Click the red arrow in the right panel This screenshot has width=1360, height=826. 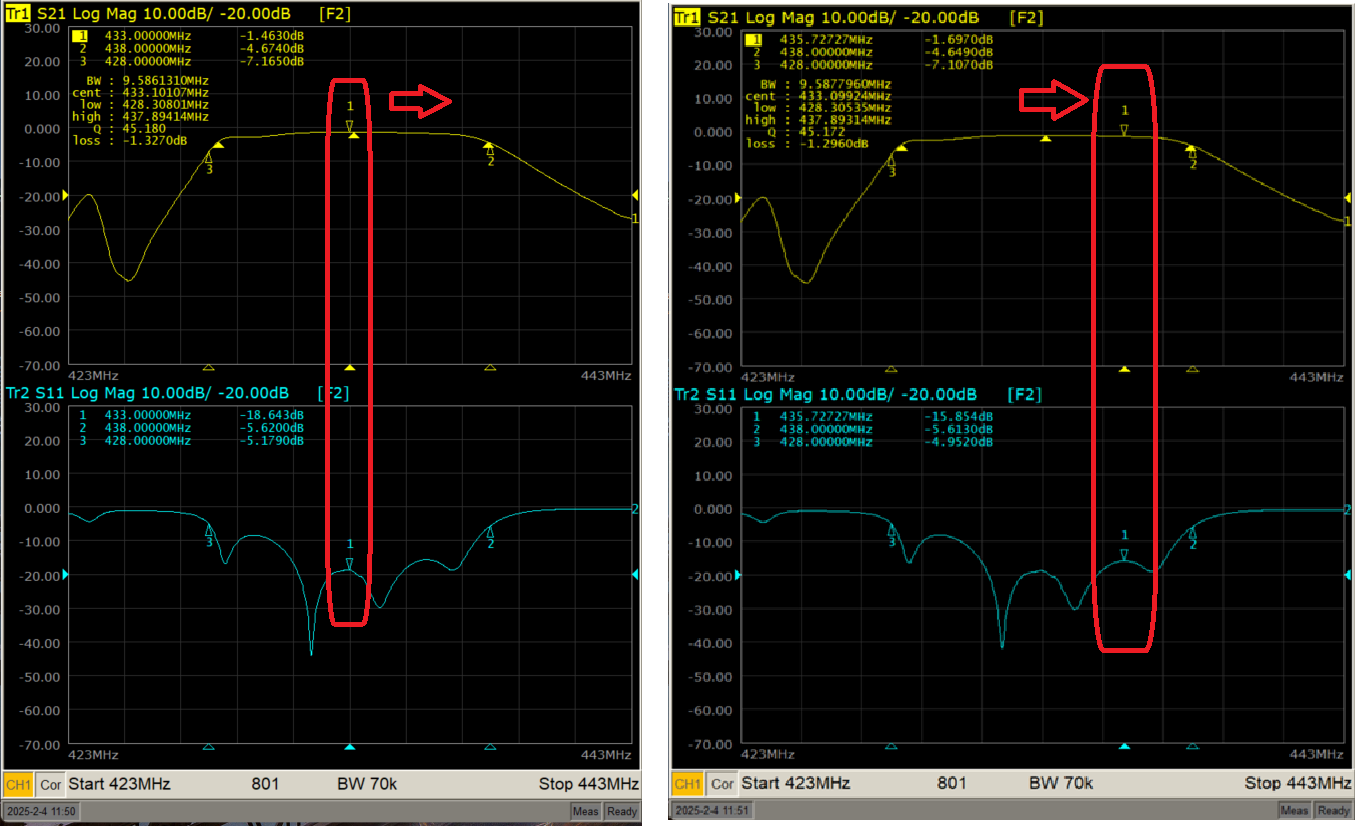[x=1052, y=99]
